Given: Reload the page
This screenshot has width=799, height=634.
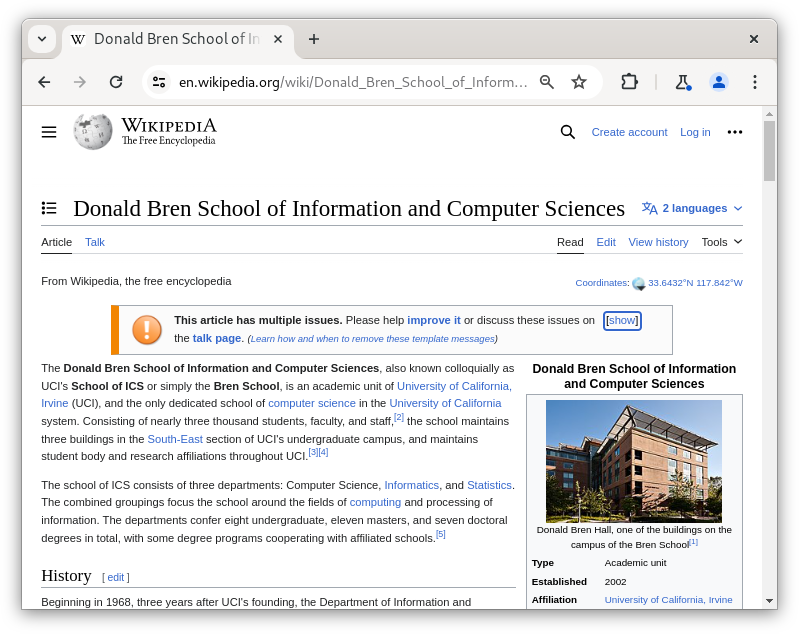Looking at the screenshot, I should pos(116,82).
